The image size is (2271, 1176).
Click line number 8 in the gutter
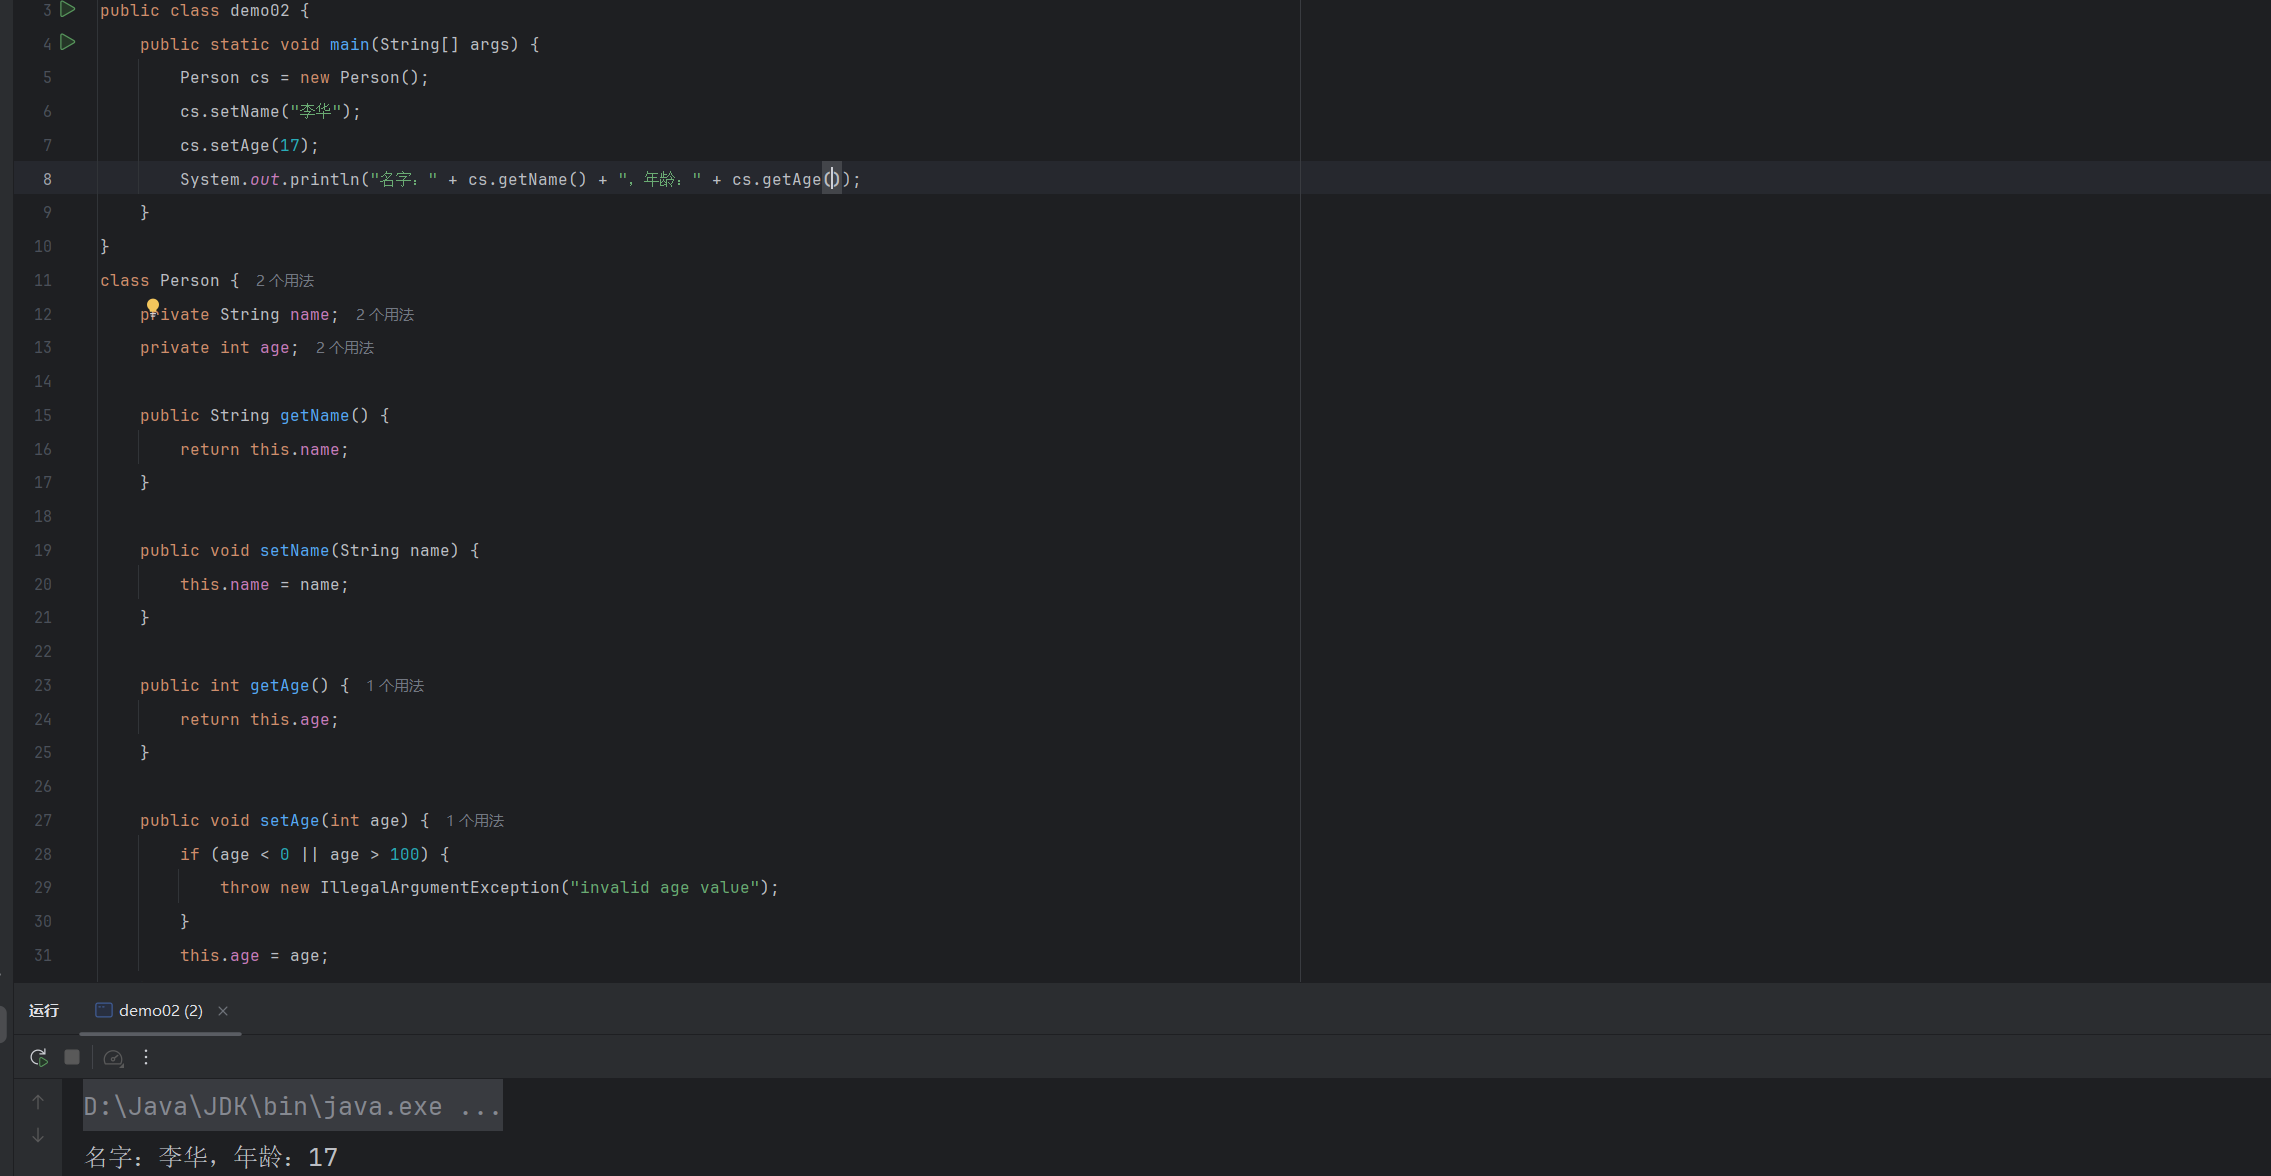(47, 179)
